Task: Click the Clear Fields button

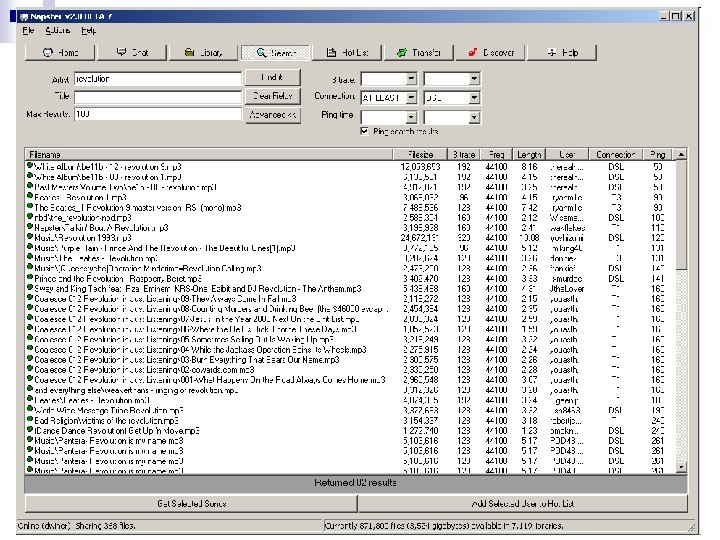Action: 273,96
